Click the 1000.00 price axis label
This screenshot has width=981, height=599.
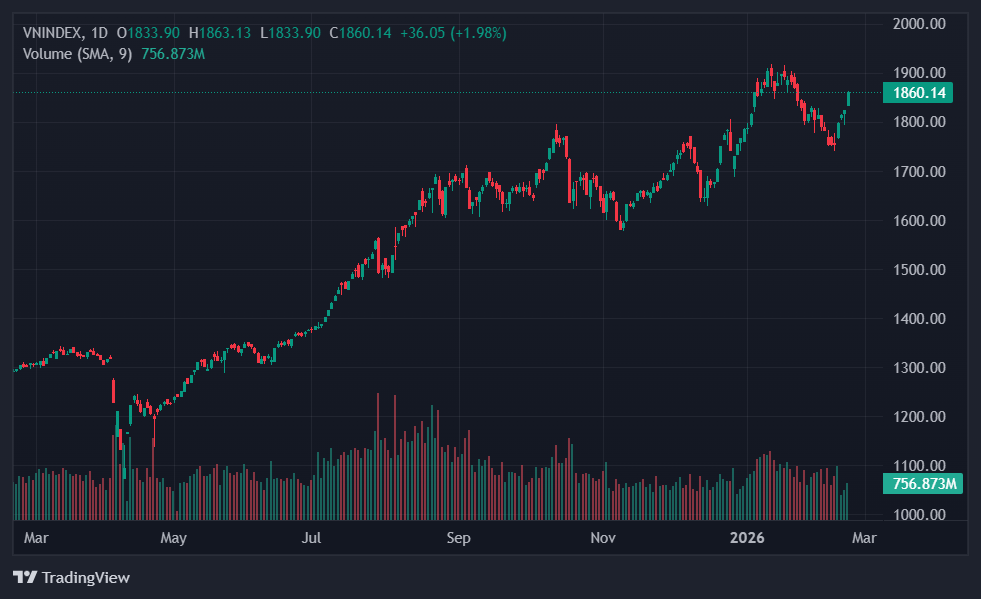918,515
